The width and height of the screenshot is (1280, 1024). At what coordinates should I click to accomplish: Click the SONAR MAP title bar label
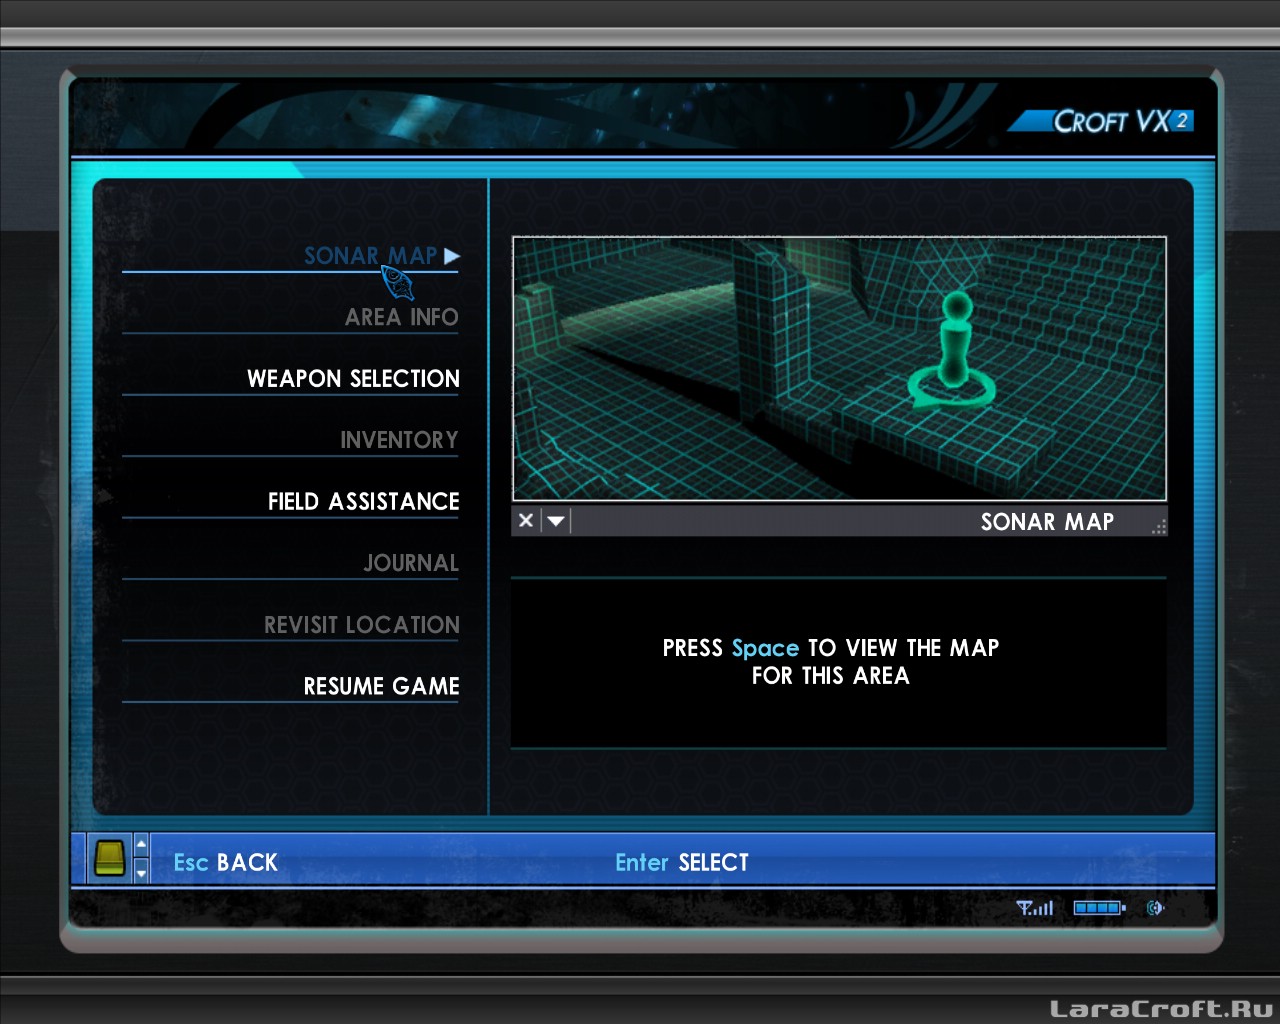click(x=1047, y=522)
